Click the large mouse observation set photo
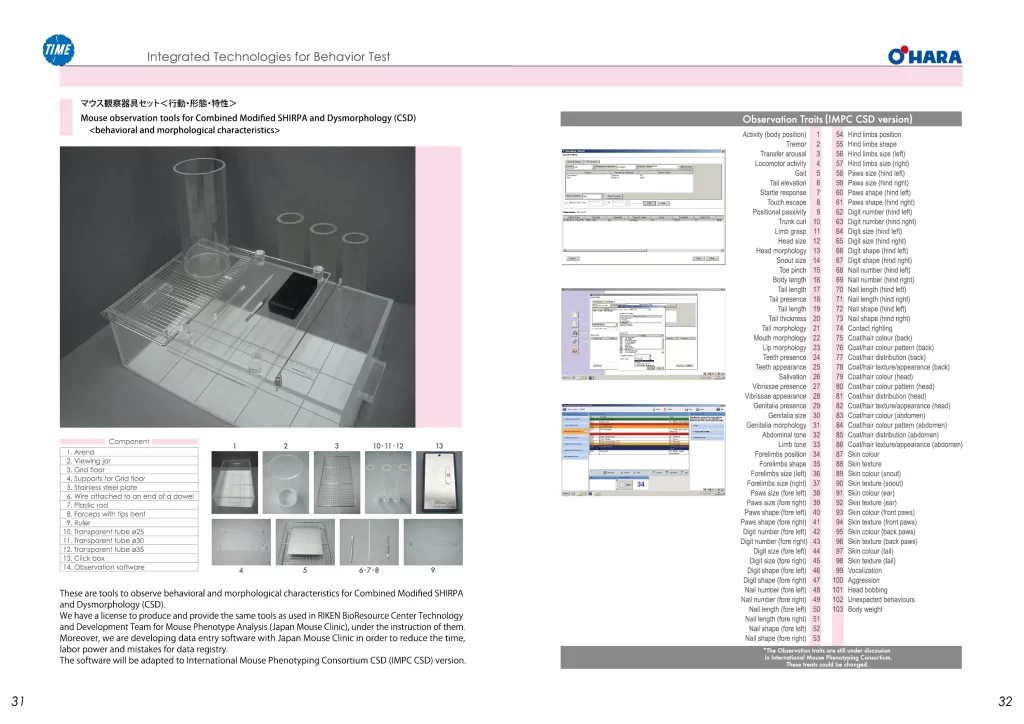This screenshot has height=724, width=1024. tap(238, 287)
